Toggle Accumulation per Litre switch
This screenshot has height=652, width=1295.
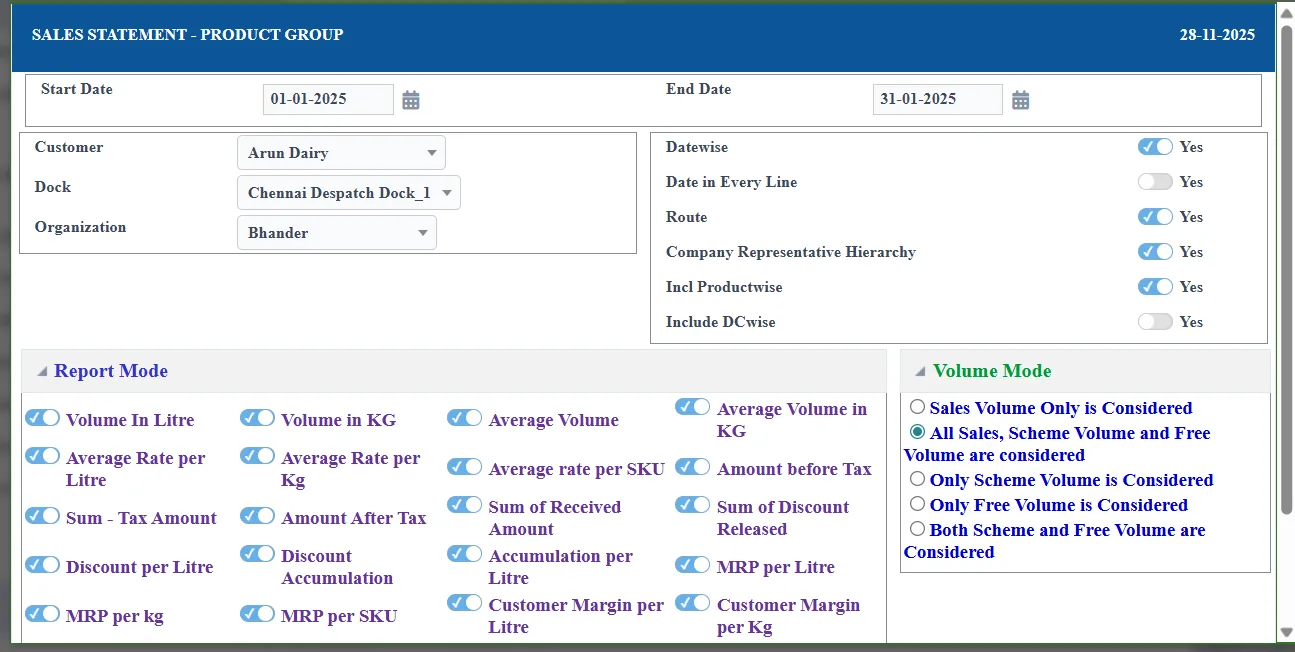(x=465, y=554)
